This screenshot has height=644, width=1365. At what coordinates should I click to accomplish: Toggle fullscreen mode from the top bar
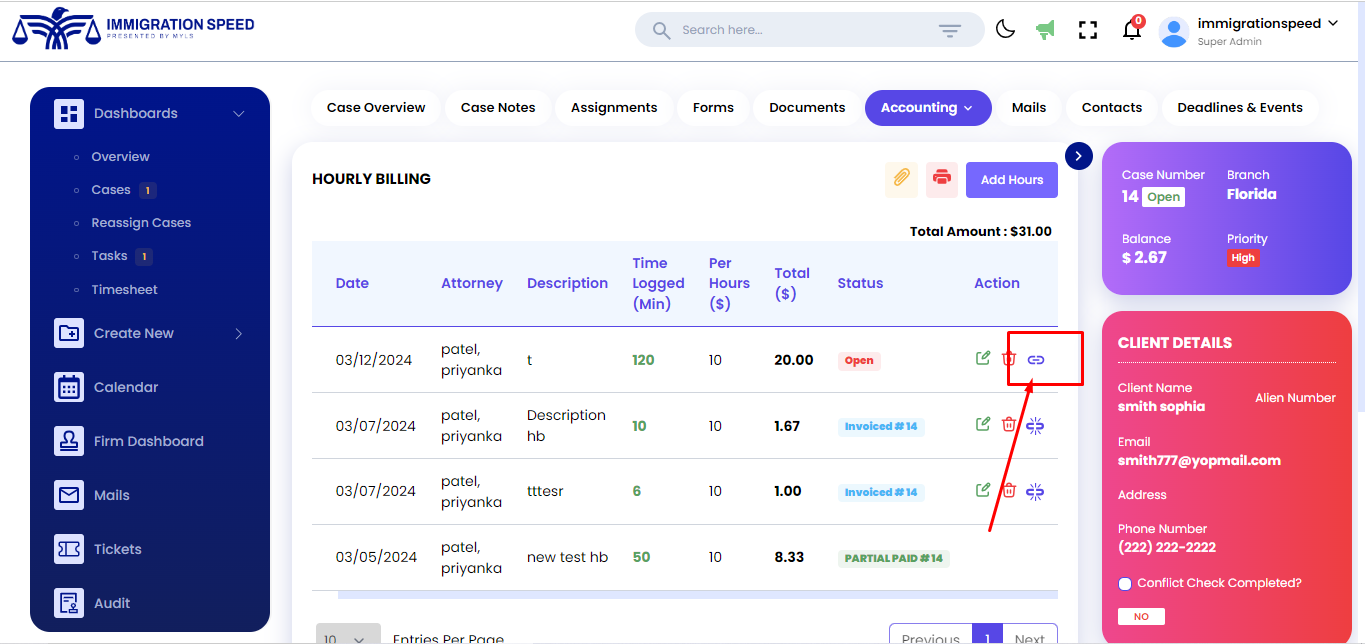(1087, 29)
